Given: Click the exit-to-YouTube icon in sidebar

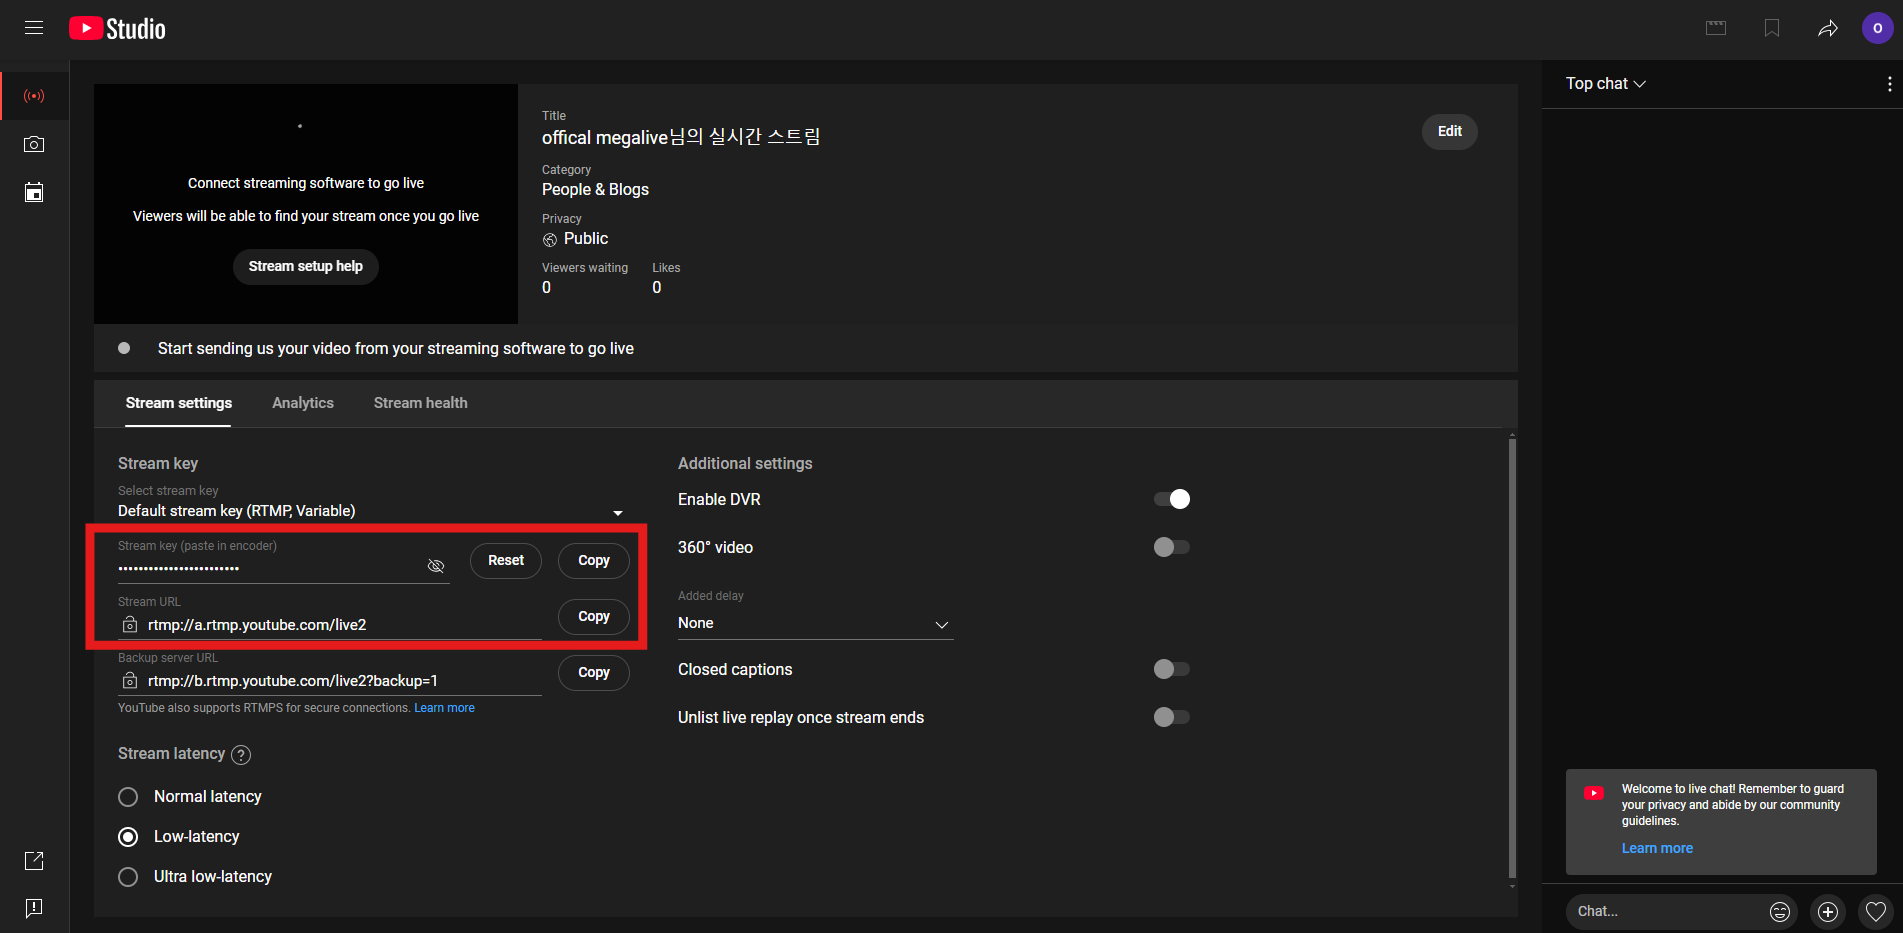Looking at the screenshot, I should [x=34, y=860].
